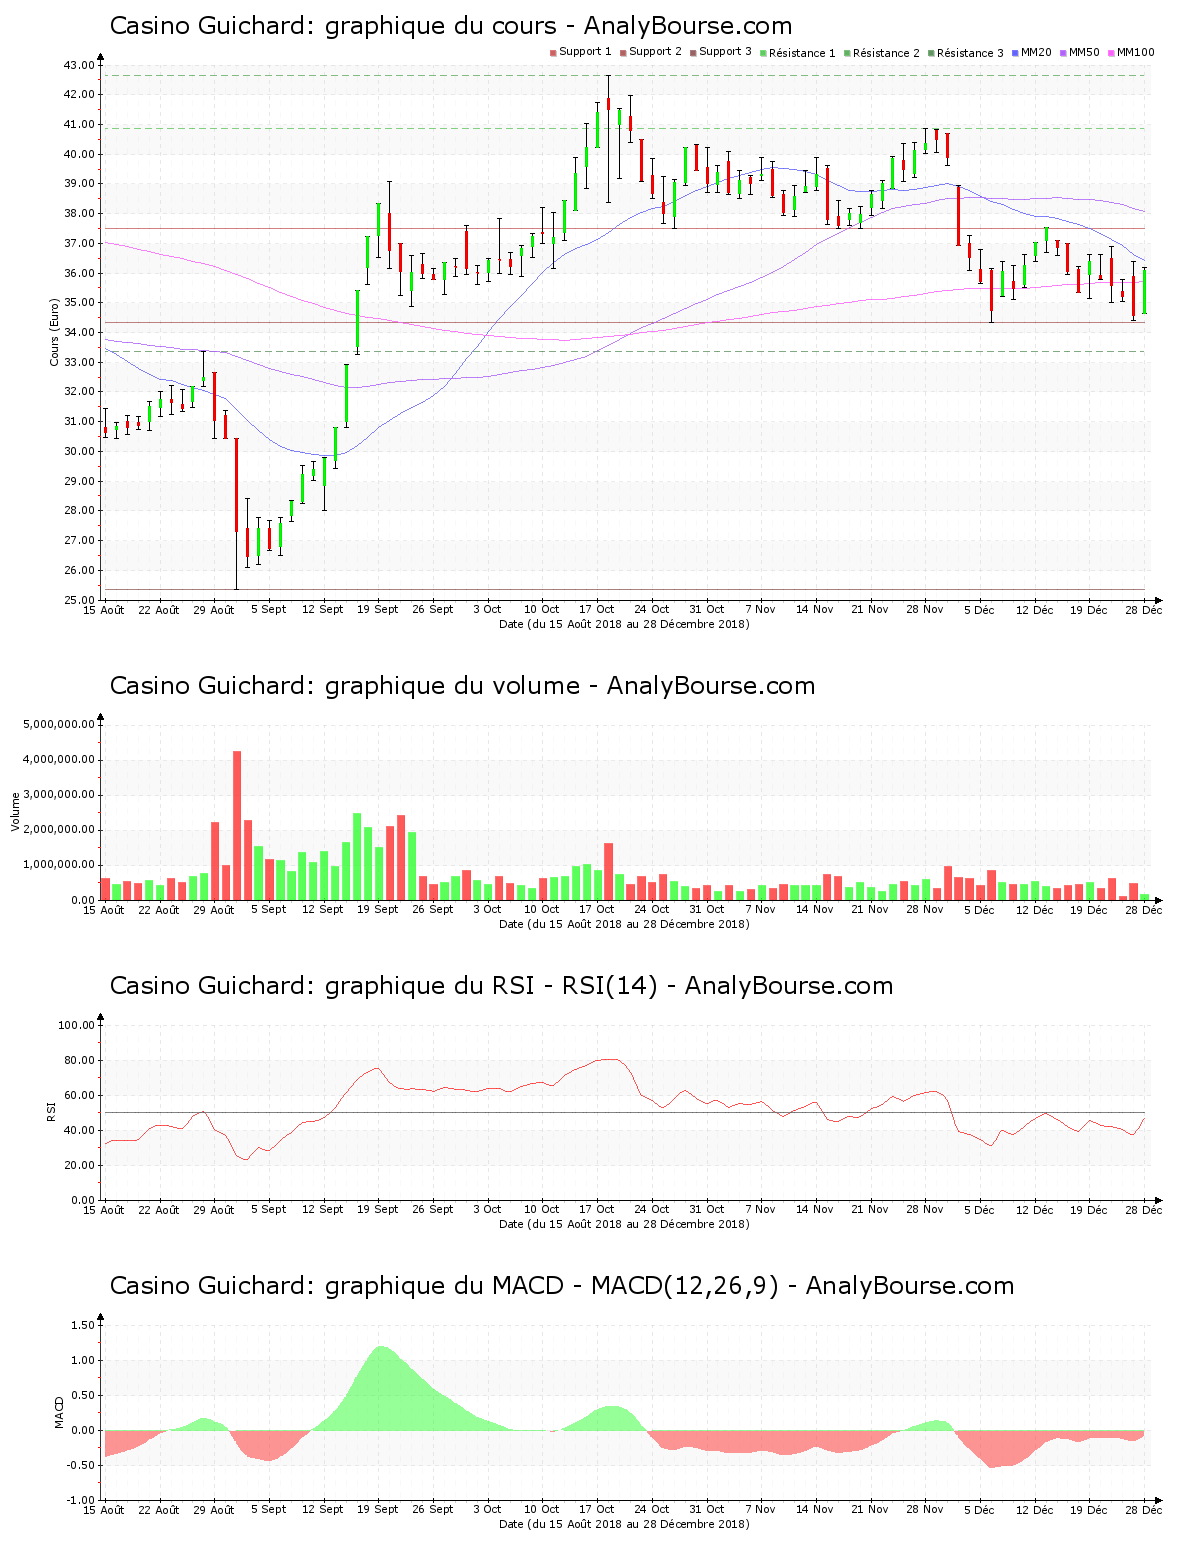Screen dimensions: 1200x1550
Task: Click '19 Sept' date under volume chart
Action: (378, 909)
